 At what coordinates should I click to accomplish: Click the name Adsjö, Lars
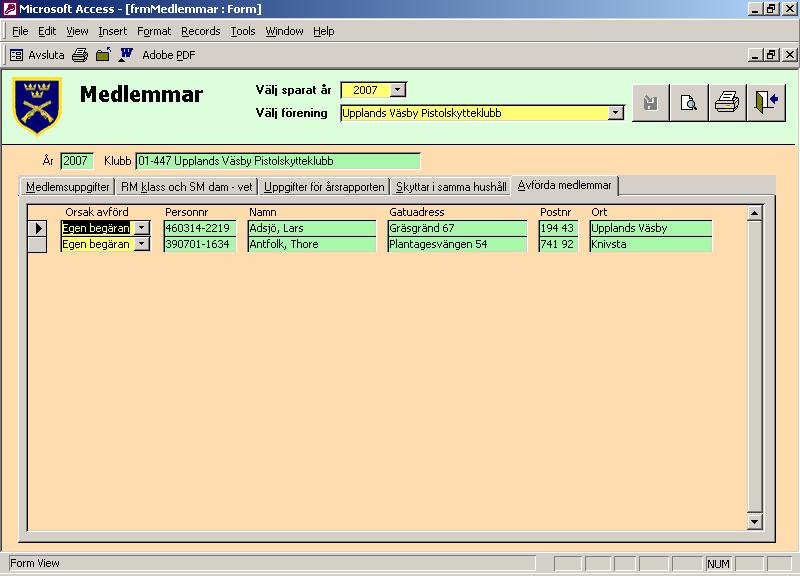click(x=312, y=228)
